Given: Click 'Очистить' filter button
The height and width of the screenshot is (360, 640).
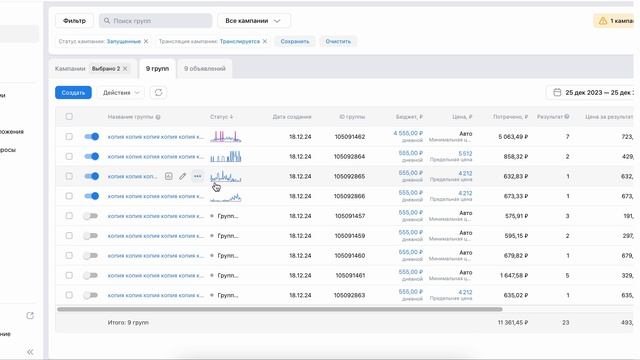Looking at the screenshot, I should (338, 41).
